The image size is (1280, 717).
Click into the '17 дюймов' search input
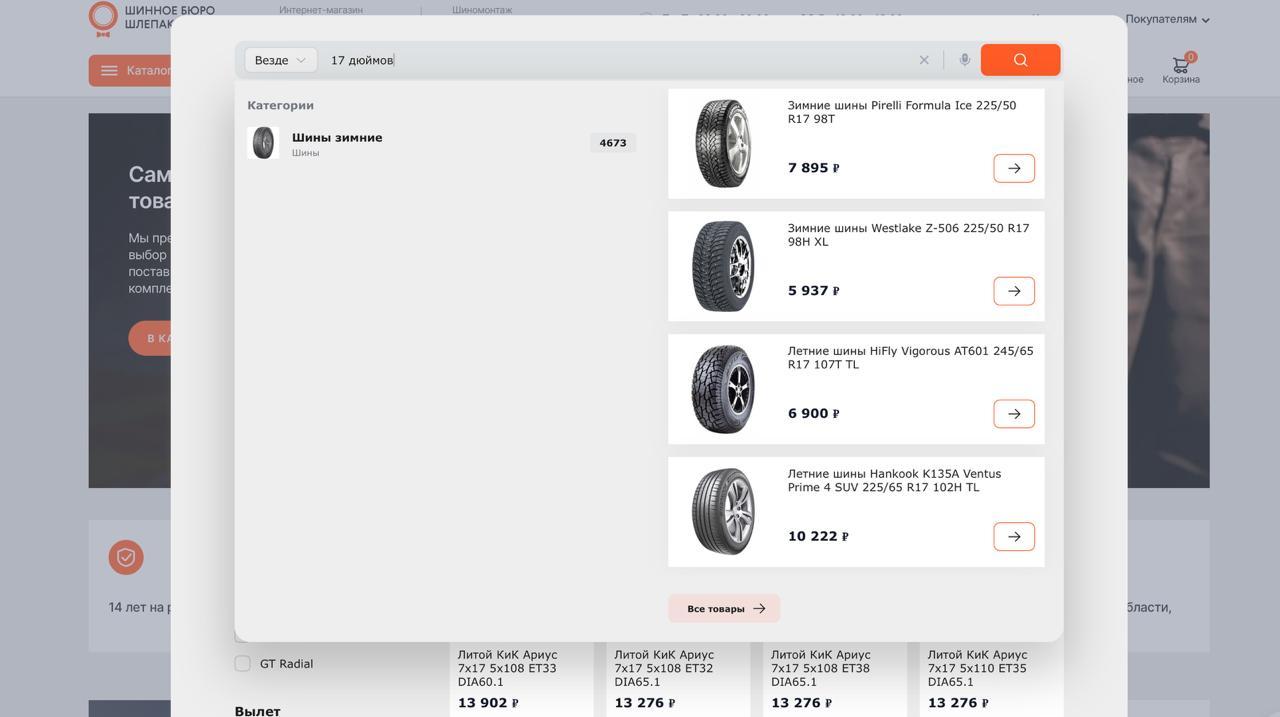click(x=618, y=60)
